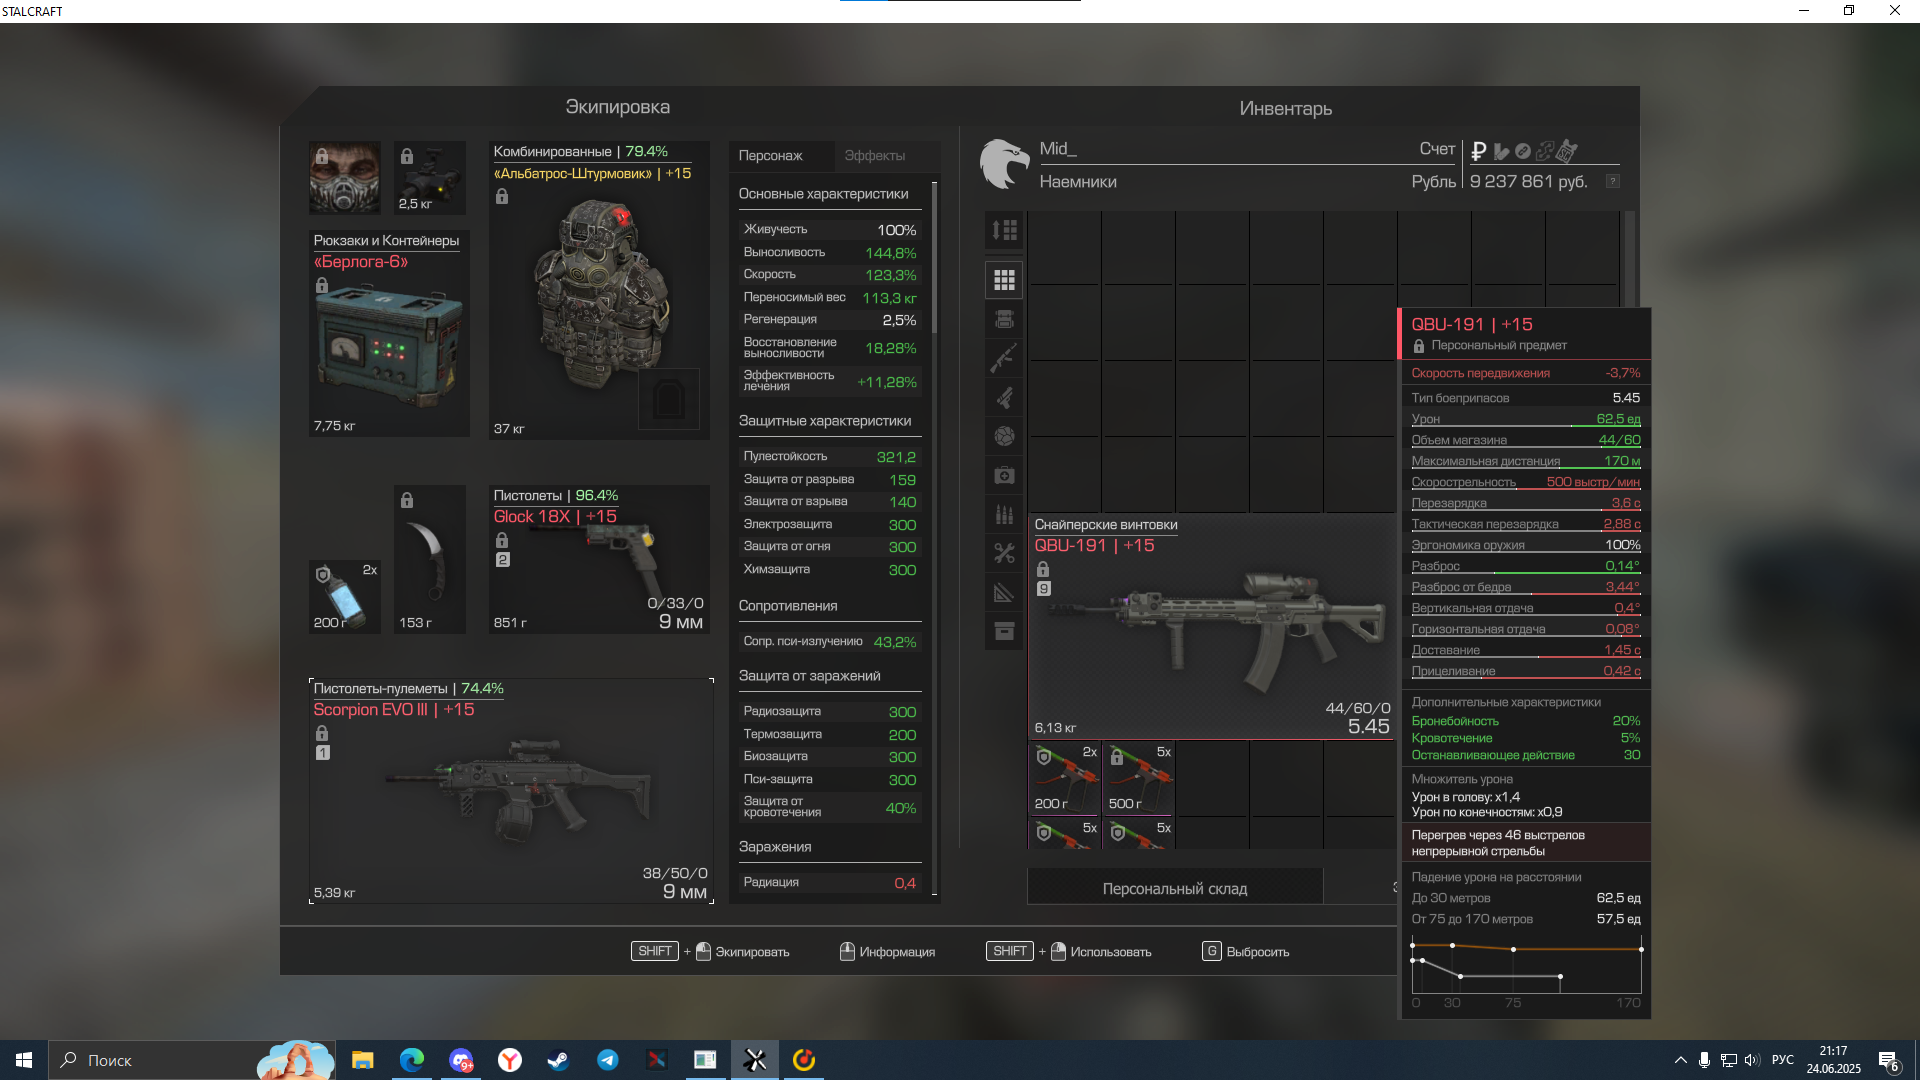Image resolution: width=1920 pixels, height=1080 pixels.
Task: Select the 200 г spray can slot
Action: click(344, 597)
